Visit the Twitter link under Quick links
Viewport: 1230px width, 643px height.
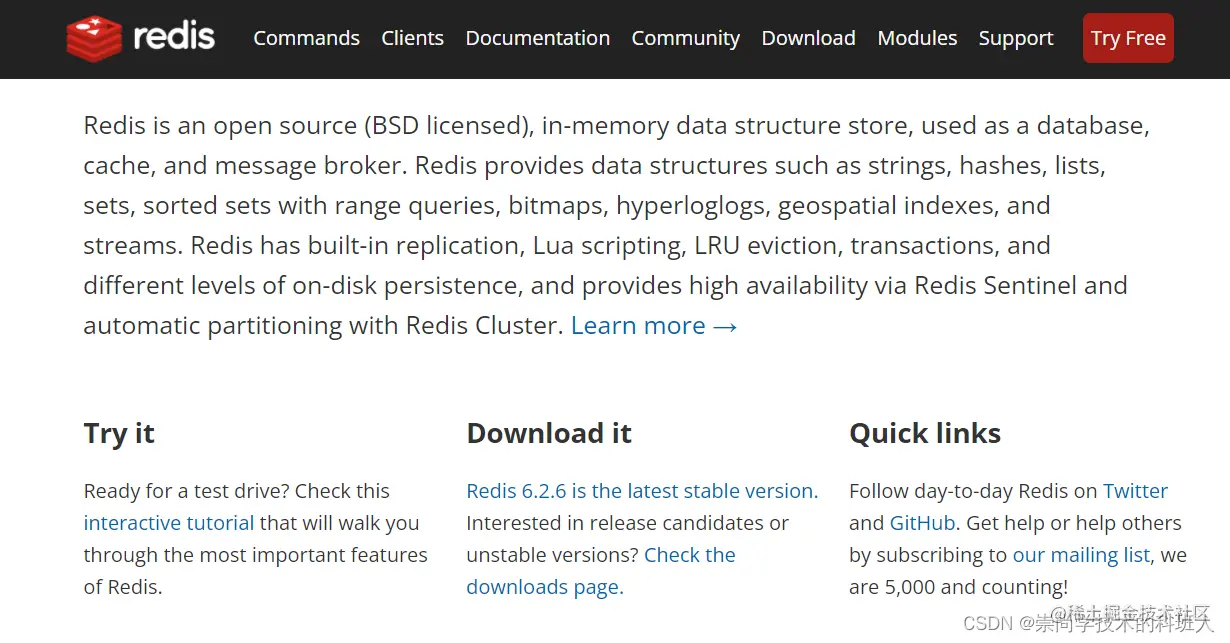(x=1135, y=491)
